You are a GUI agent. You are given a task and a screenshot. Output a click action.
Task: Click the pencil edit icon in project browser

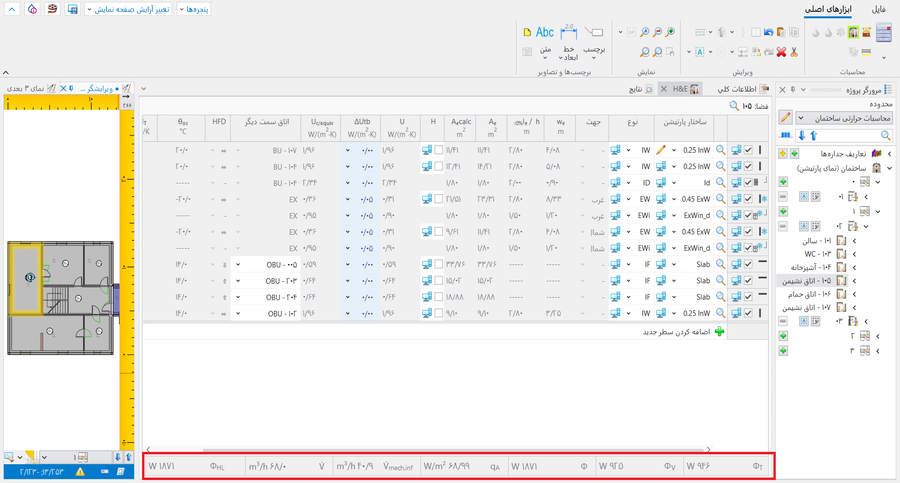point(785,118)
